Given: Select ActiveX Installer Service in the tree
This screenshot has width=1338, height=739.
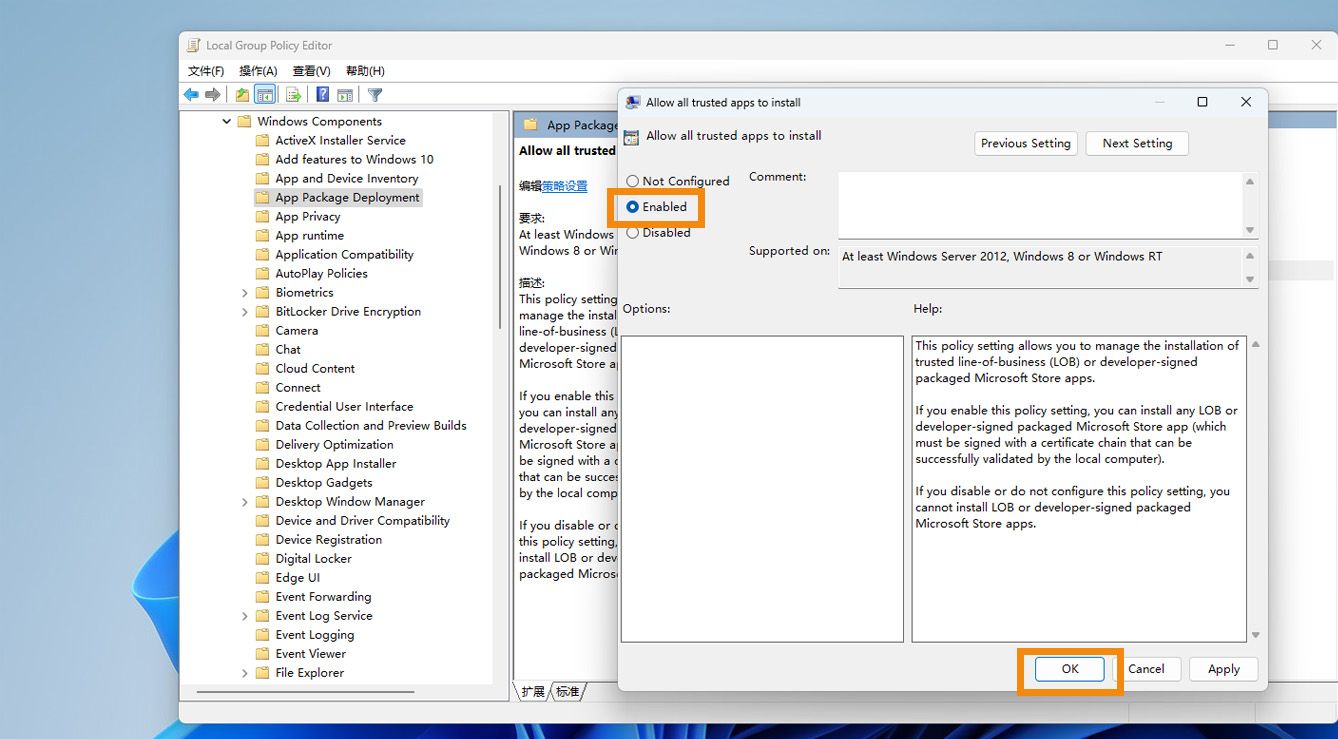Looking at the screenshot, I should (x=340, y=140).
